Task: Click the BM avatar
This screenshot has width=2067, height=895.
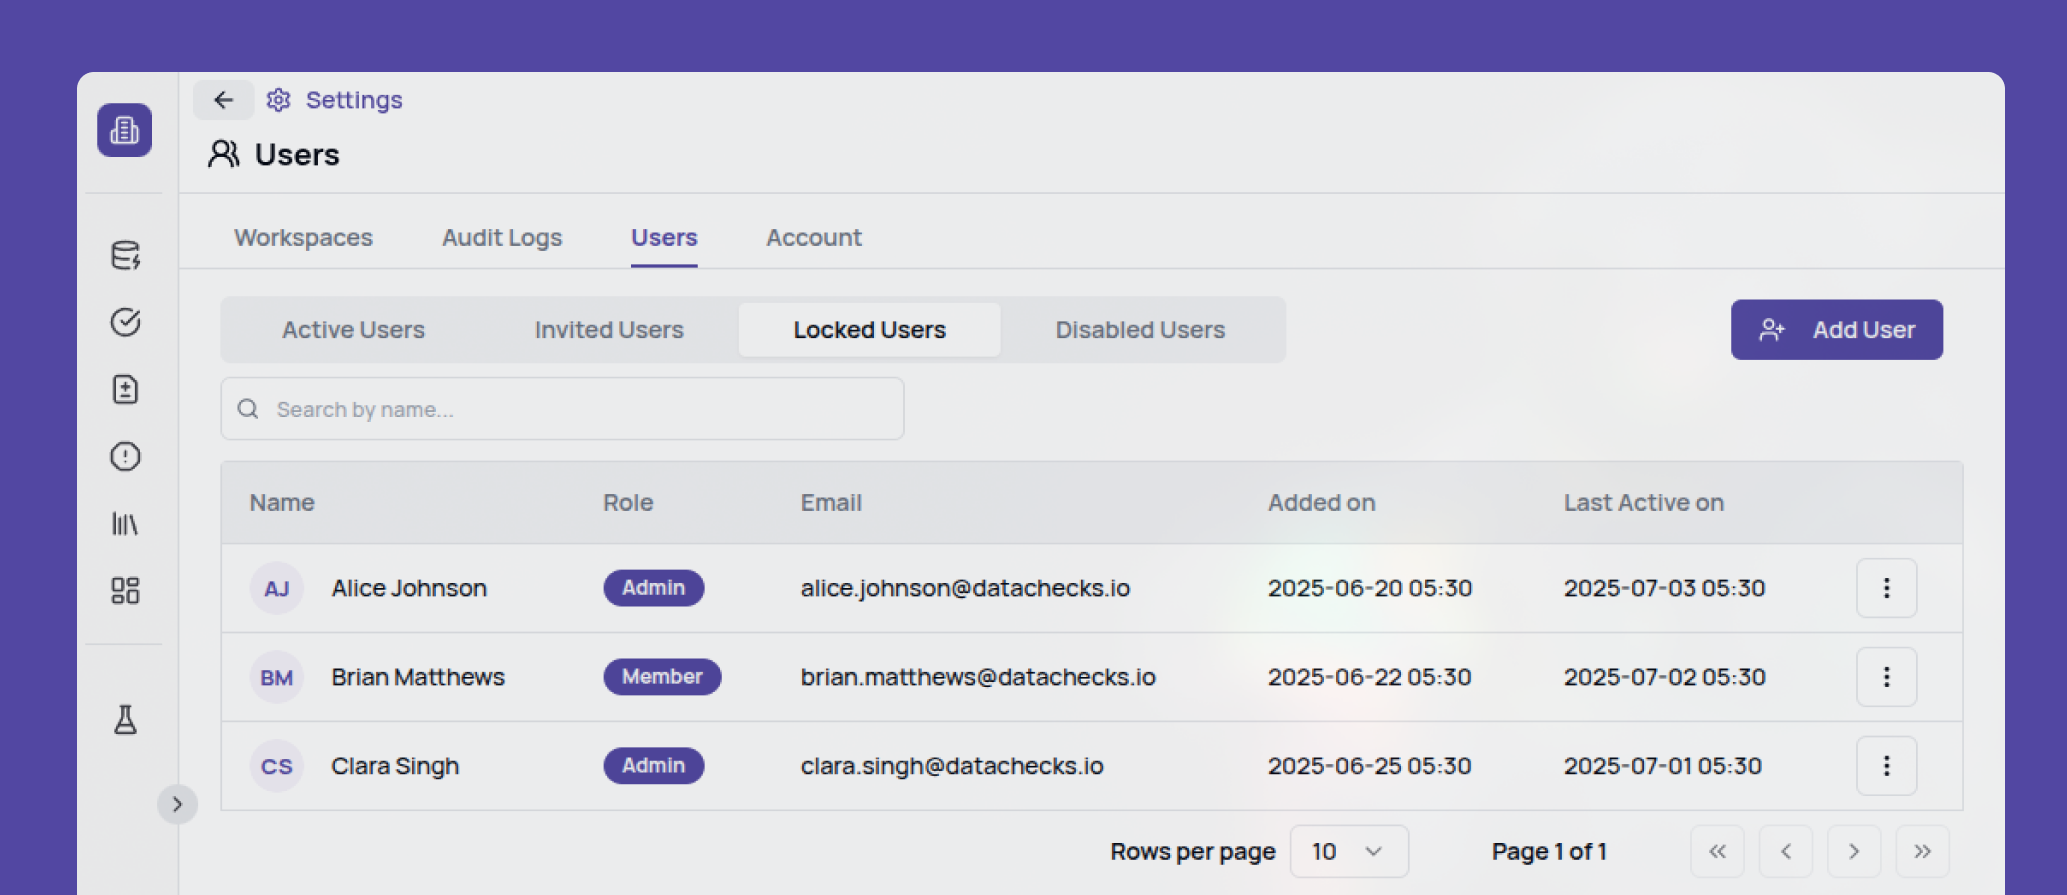Action: click(276, 677)
